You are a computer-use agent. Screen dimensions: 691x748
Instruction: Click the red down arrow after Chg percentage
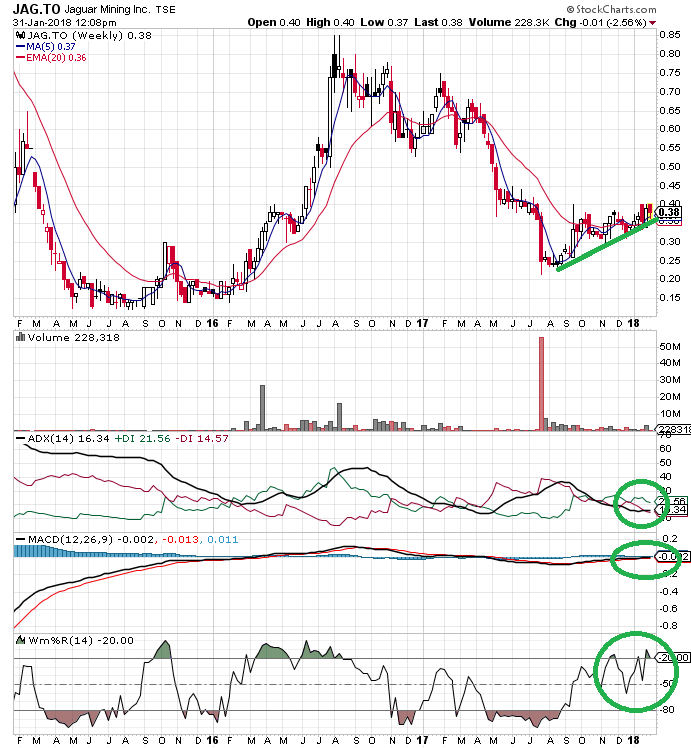point(652,23)
